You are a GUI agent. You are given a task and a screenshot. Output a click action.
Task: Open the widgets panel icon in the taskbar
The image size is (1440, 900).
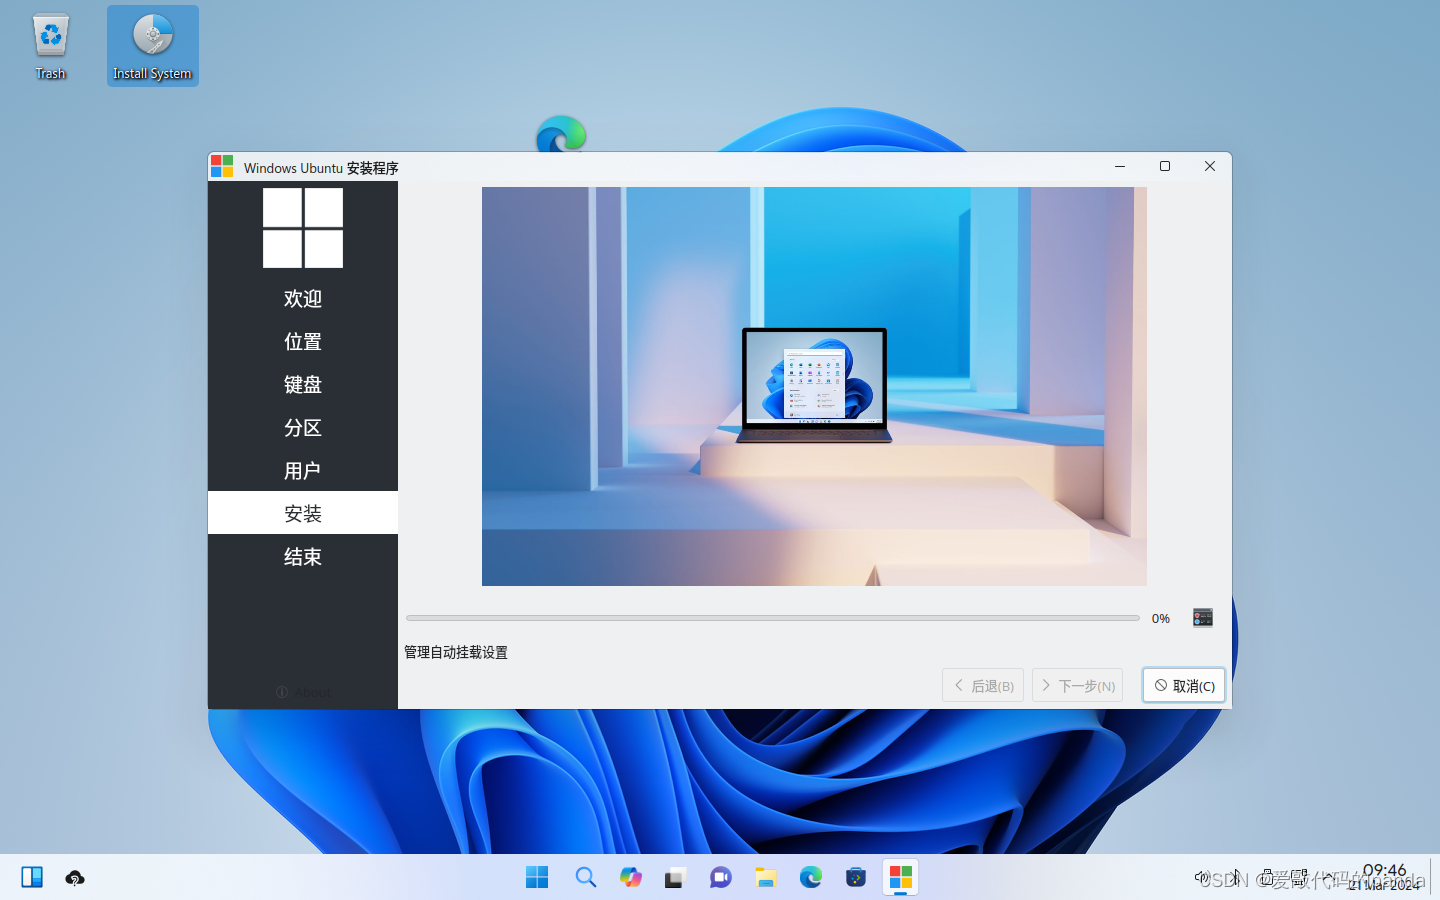point(32,877)
